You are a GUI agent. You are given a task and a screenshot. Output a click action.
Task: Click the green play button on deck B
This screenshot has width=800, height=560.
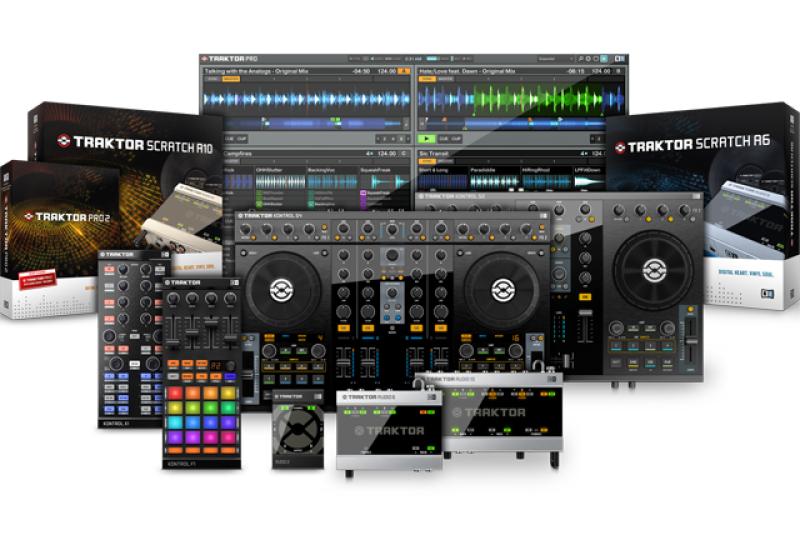coord(427,139)
